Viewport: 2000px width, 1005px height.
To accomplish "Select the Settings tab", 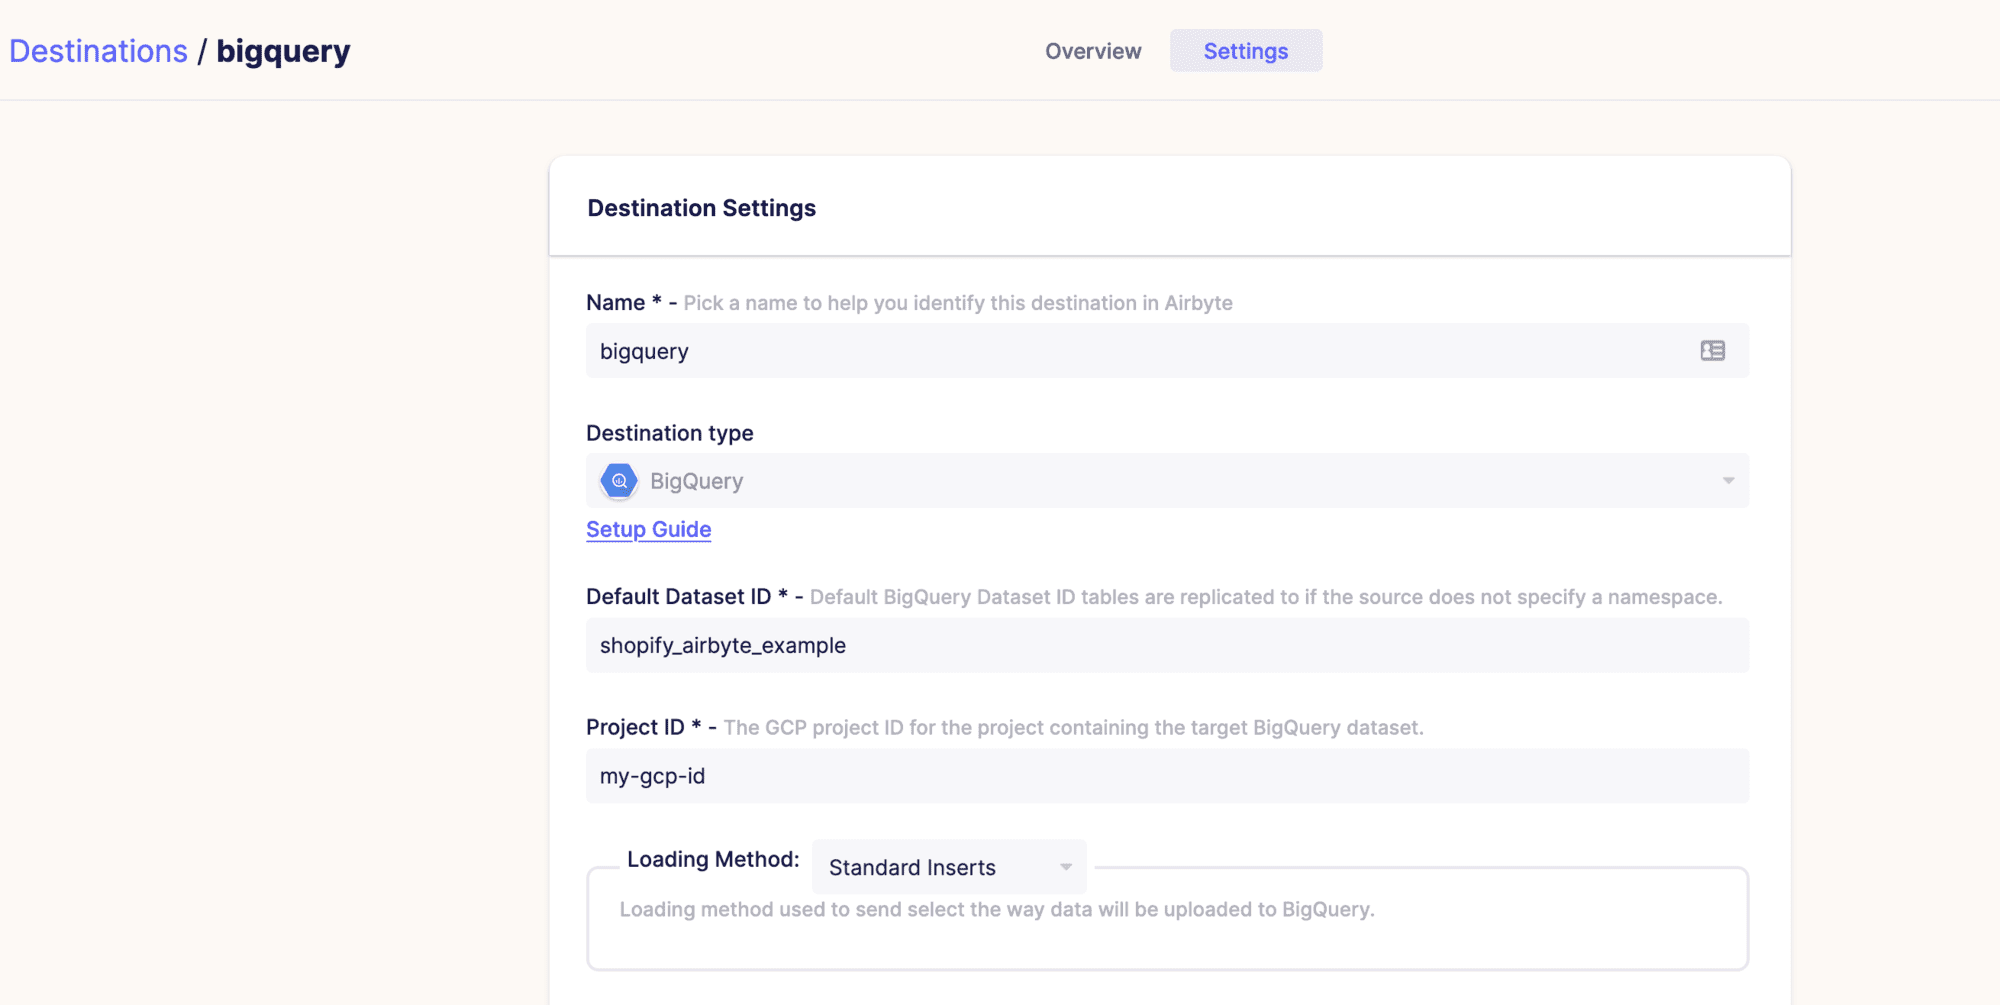I will click(x=1246, y=51).
